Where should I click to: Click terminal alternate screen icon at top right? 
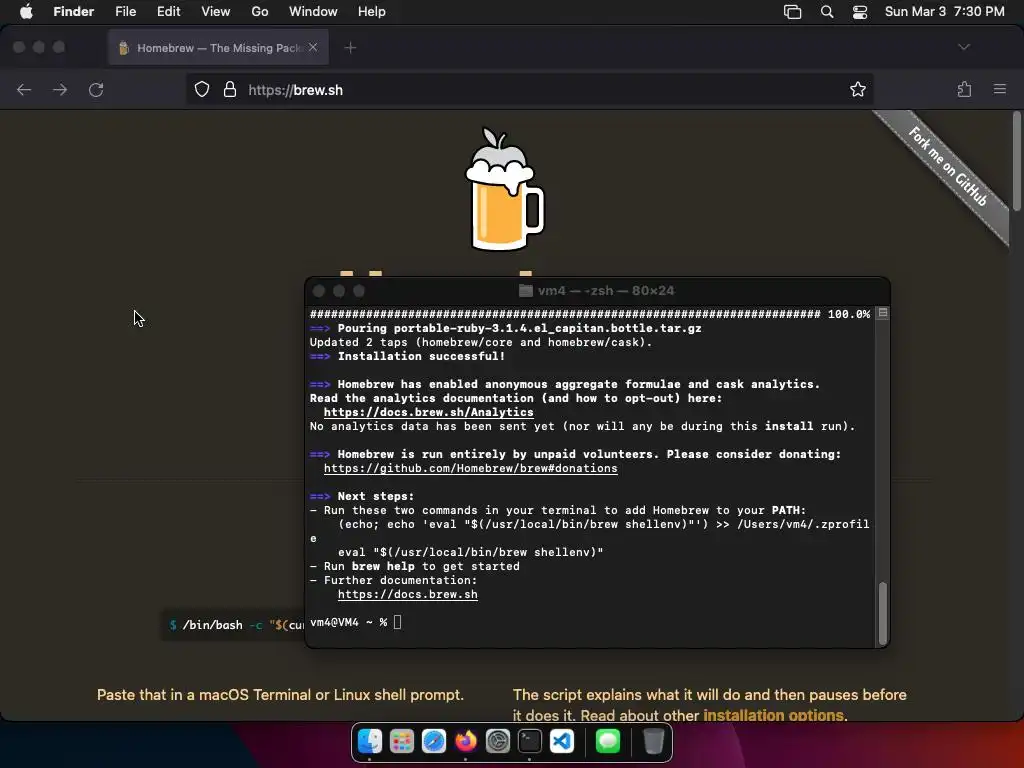coord(882,313)
